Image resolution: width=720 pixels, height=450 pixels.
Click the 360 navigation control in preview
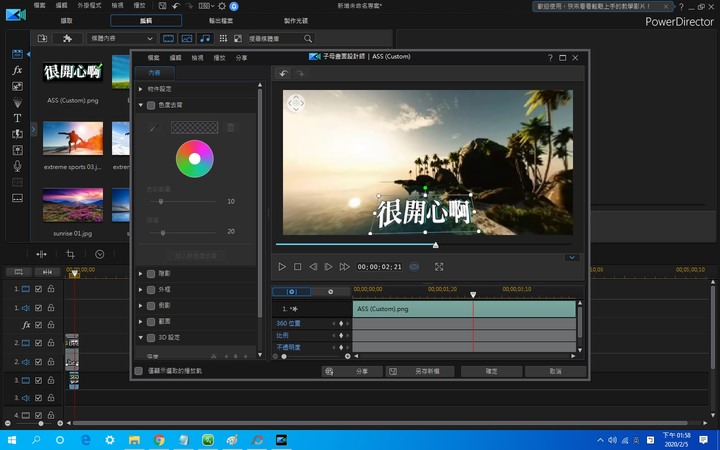[296, 103]
